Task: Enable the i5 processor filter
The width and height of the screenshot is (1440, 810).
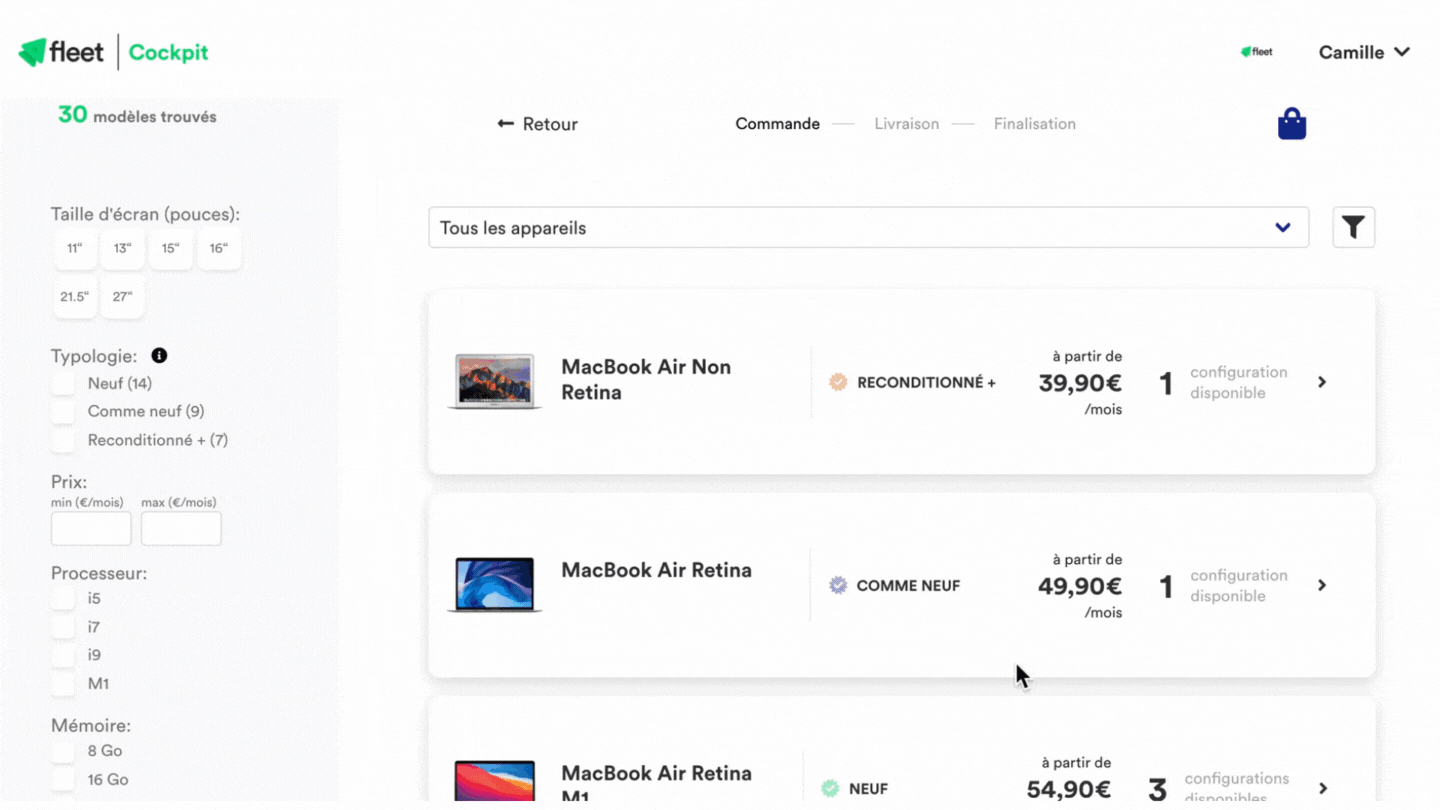Action: 63,598
